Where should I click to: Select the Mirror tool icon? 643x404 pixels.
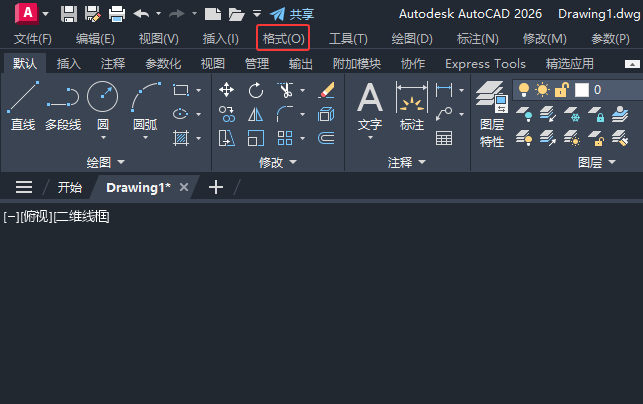coord(255,114)
